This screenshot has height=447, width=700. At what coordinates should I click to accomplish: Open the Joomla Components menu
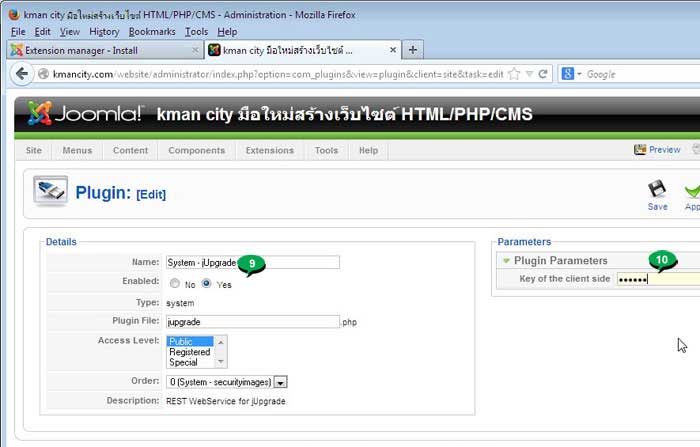[x=196, y=150]
